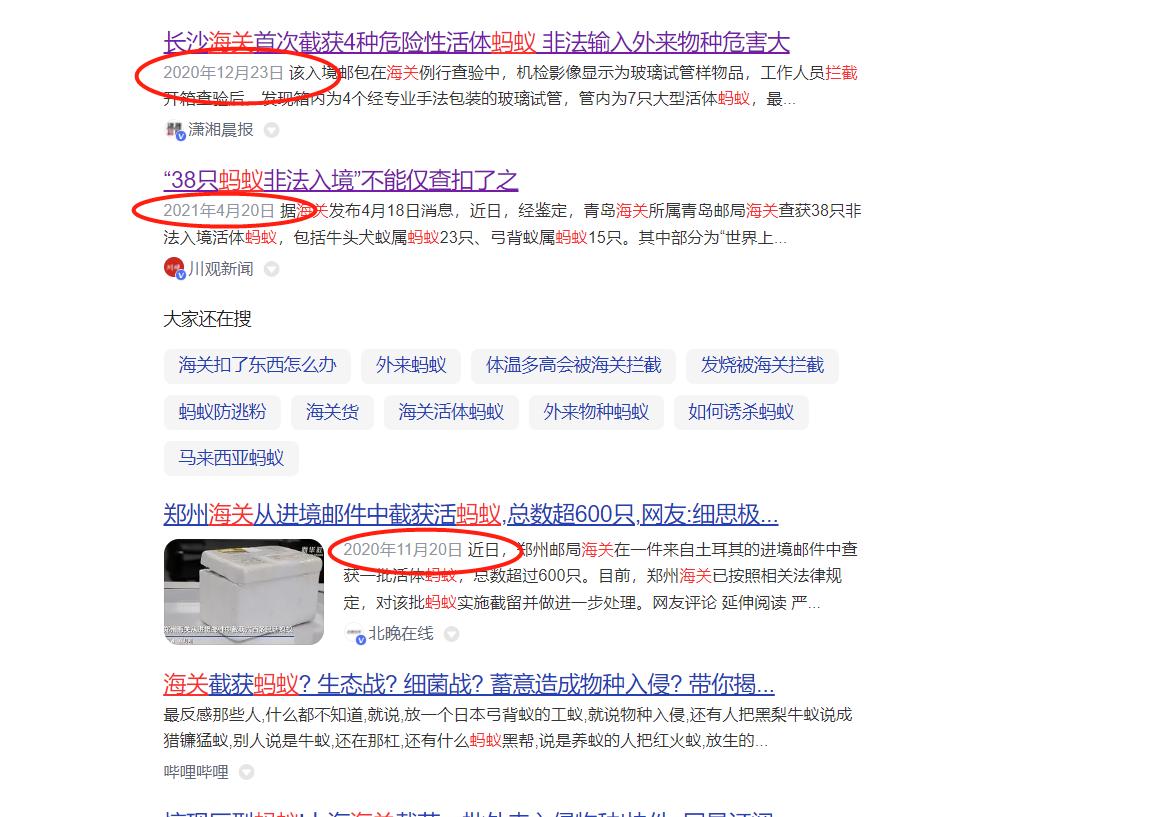Open the dropdown arrow beside 哔哩哔哩
Viewport: 1162px width, 817px height.
point(245,771)
